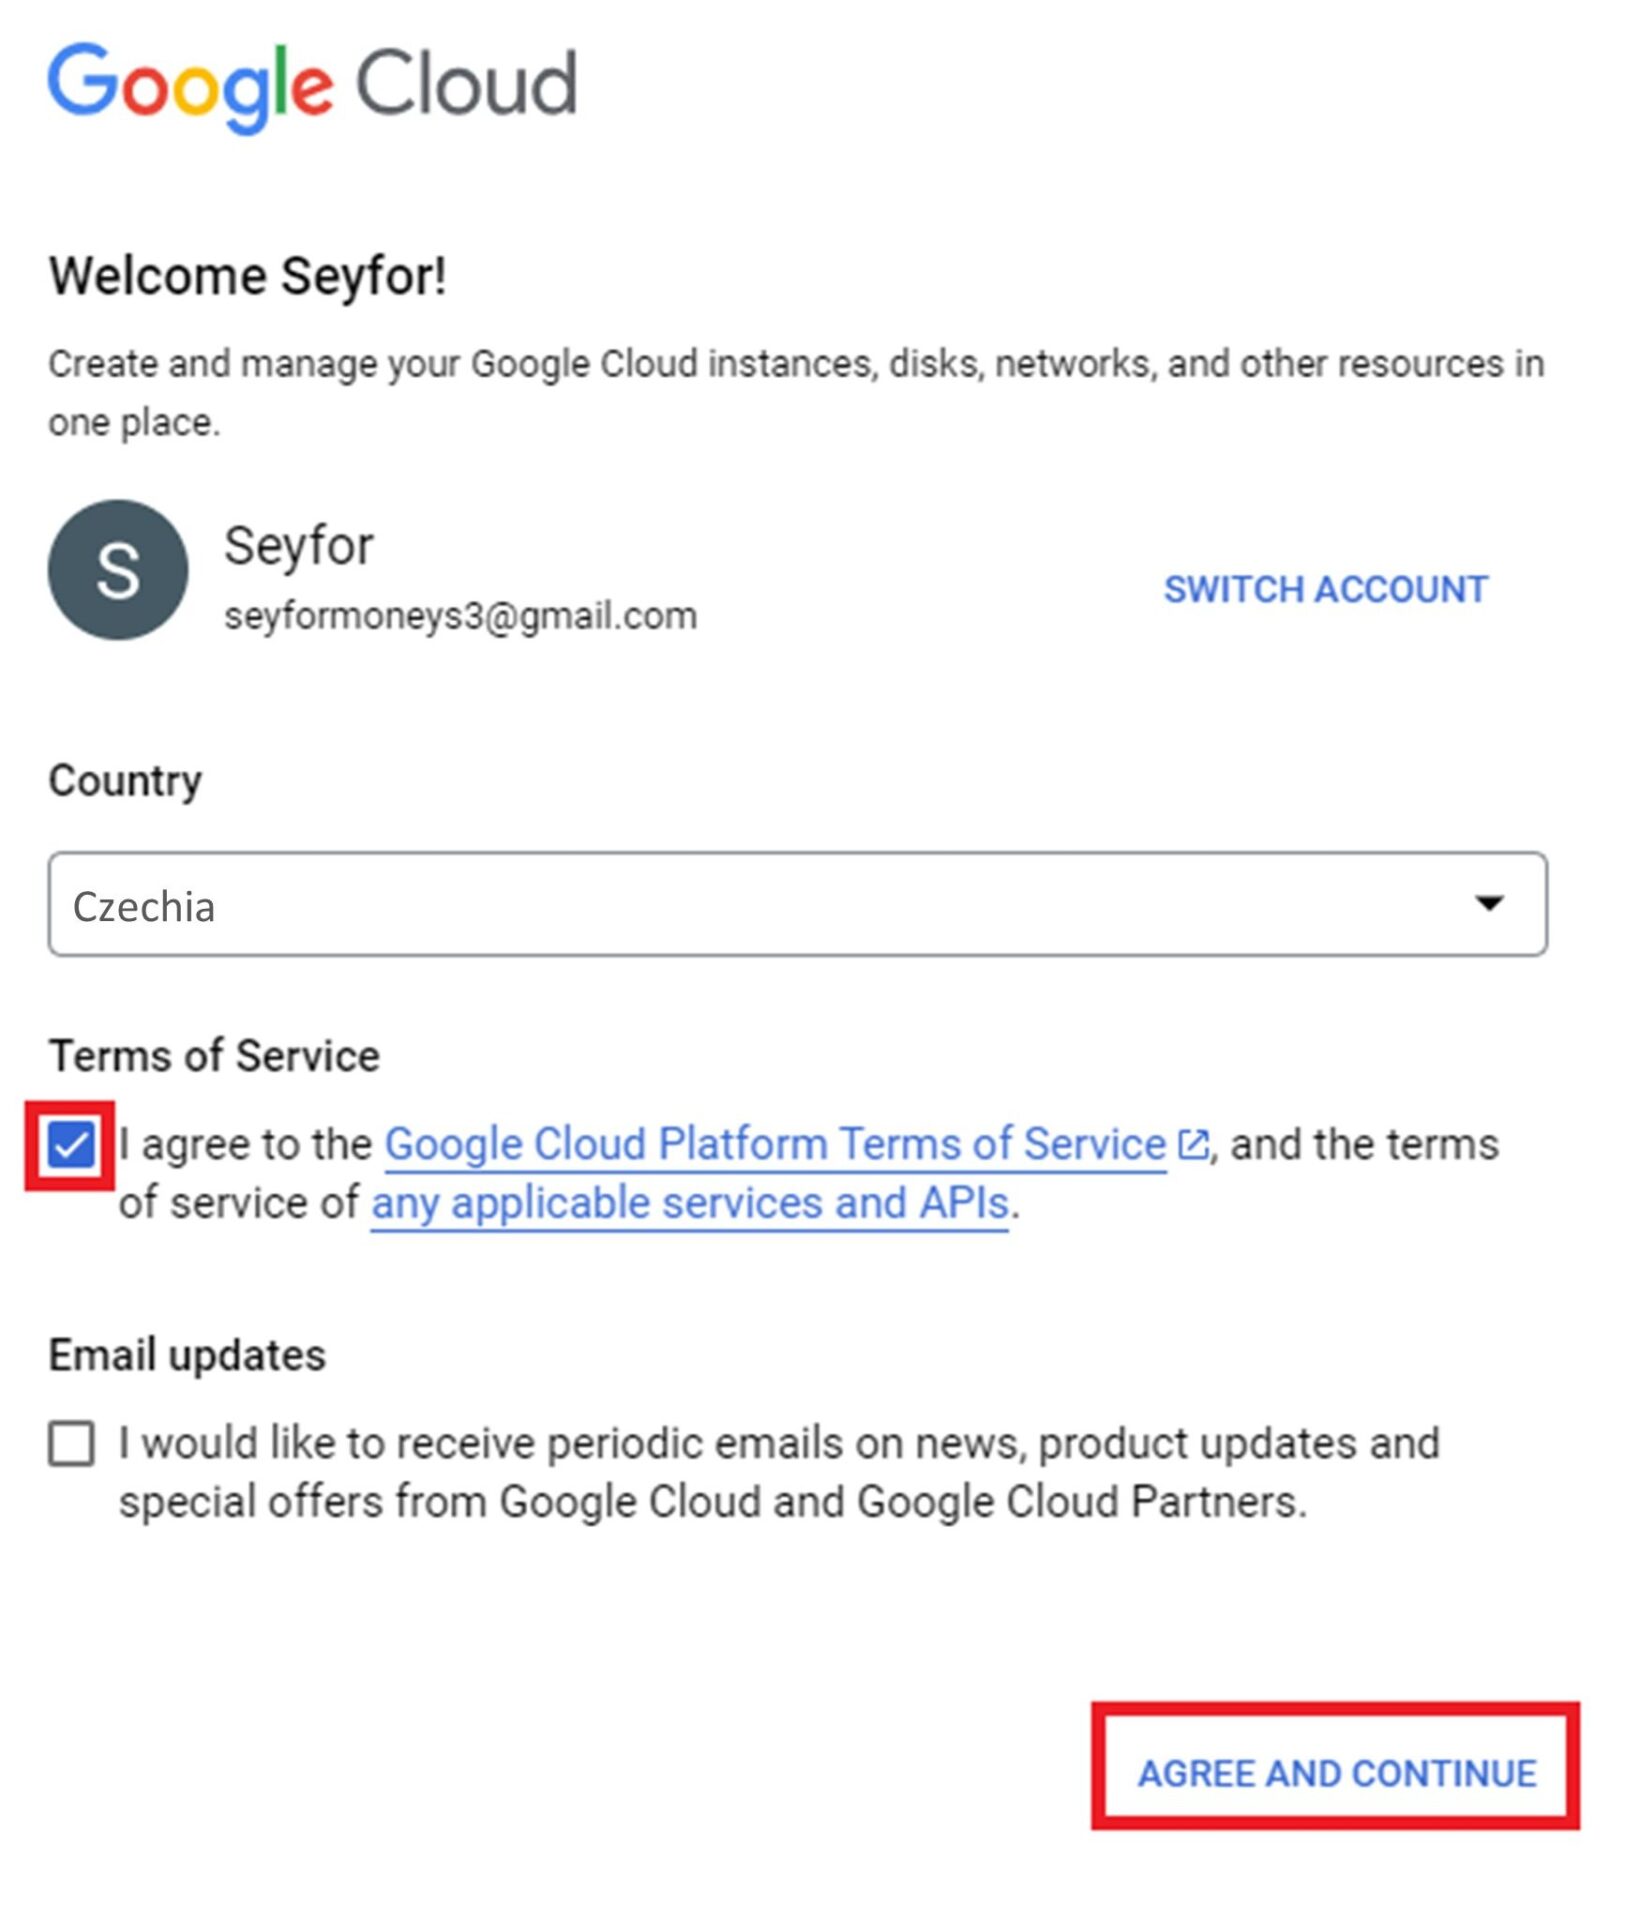
Task: Click the Country field label
Action: point(125,781)
